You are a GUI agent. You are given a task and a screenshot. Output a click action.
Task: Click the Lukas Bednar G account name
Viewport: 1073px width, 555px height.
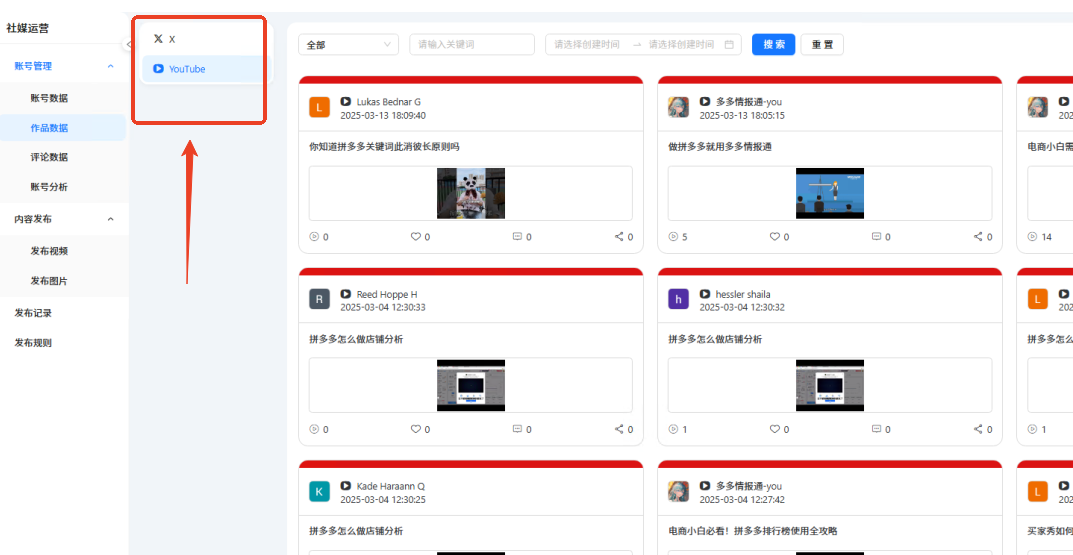[x=389, y=102]
